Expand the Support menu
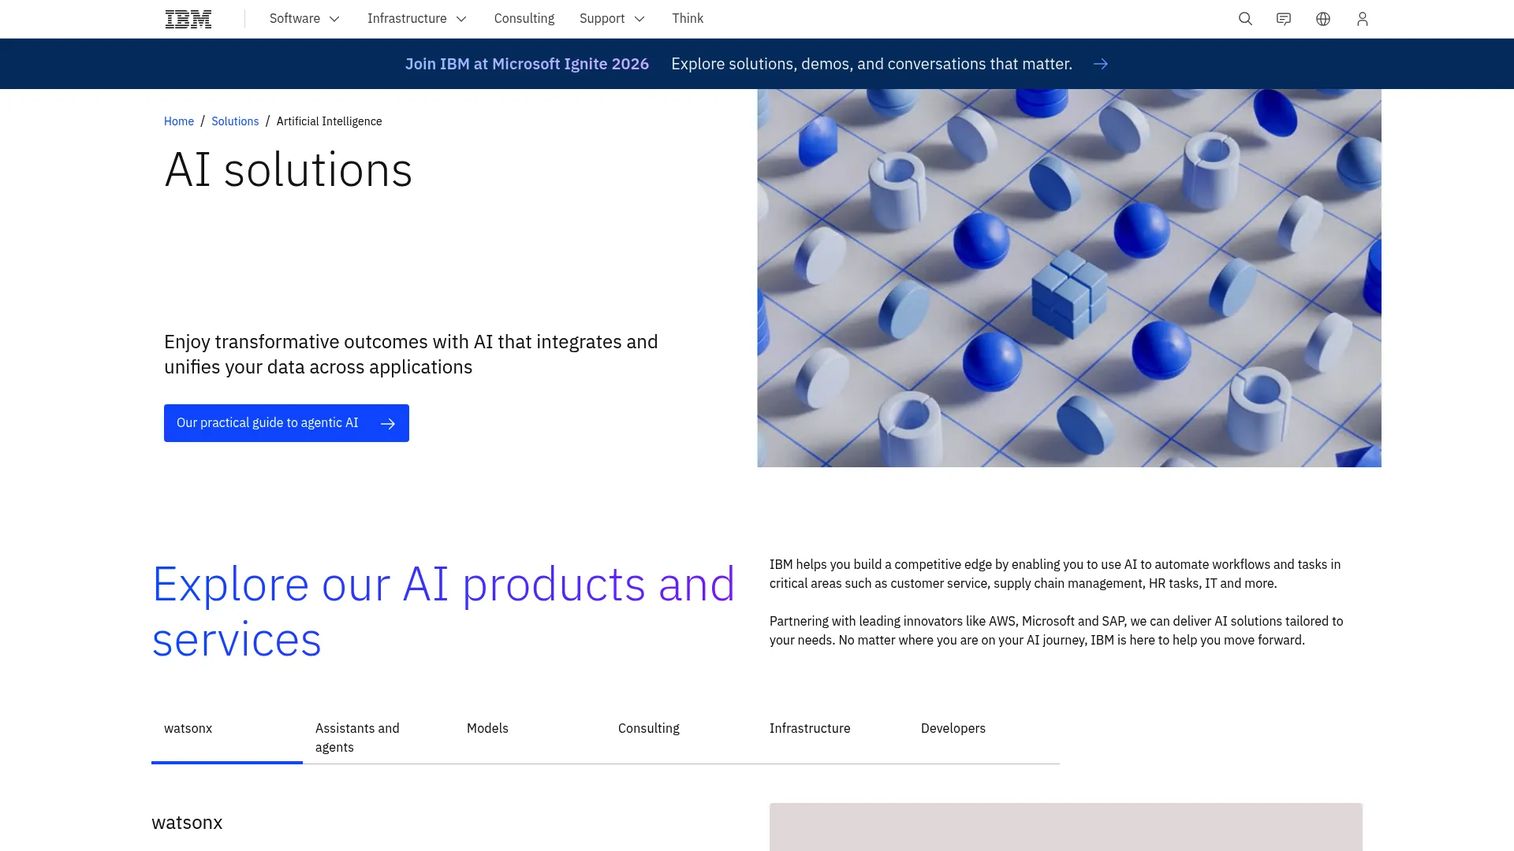 coord(612,19)
